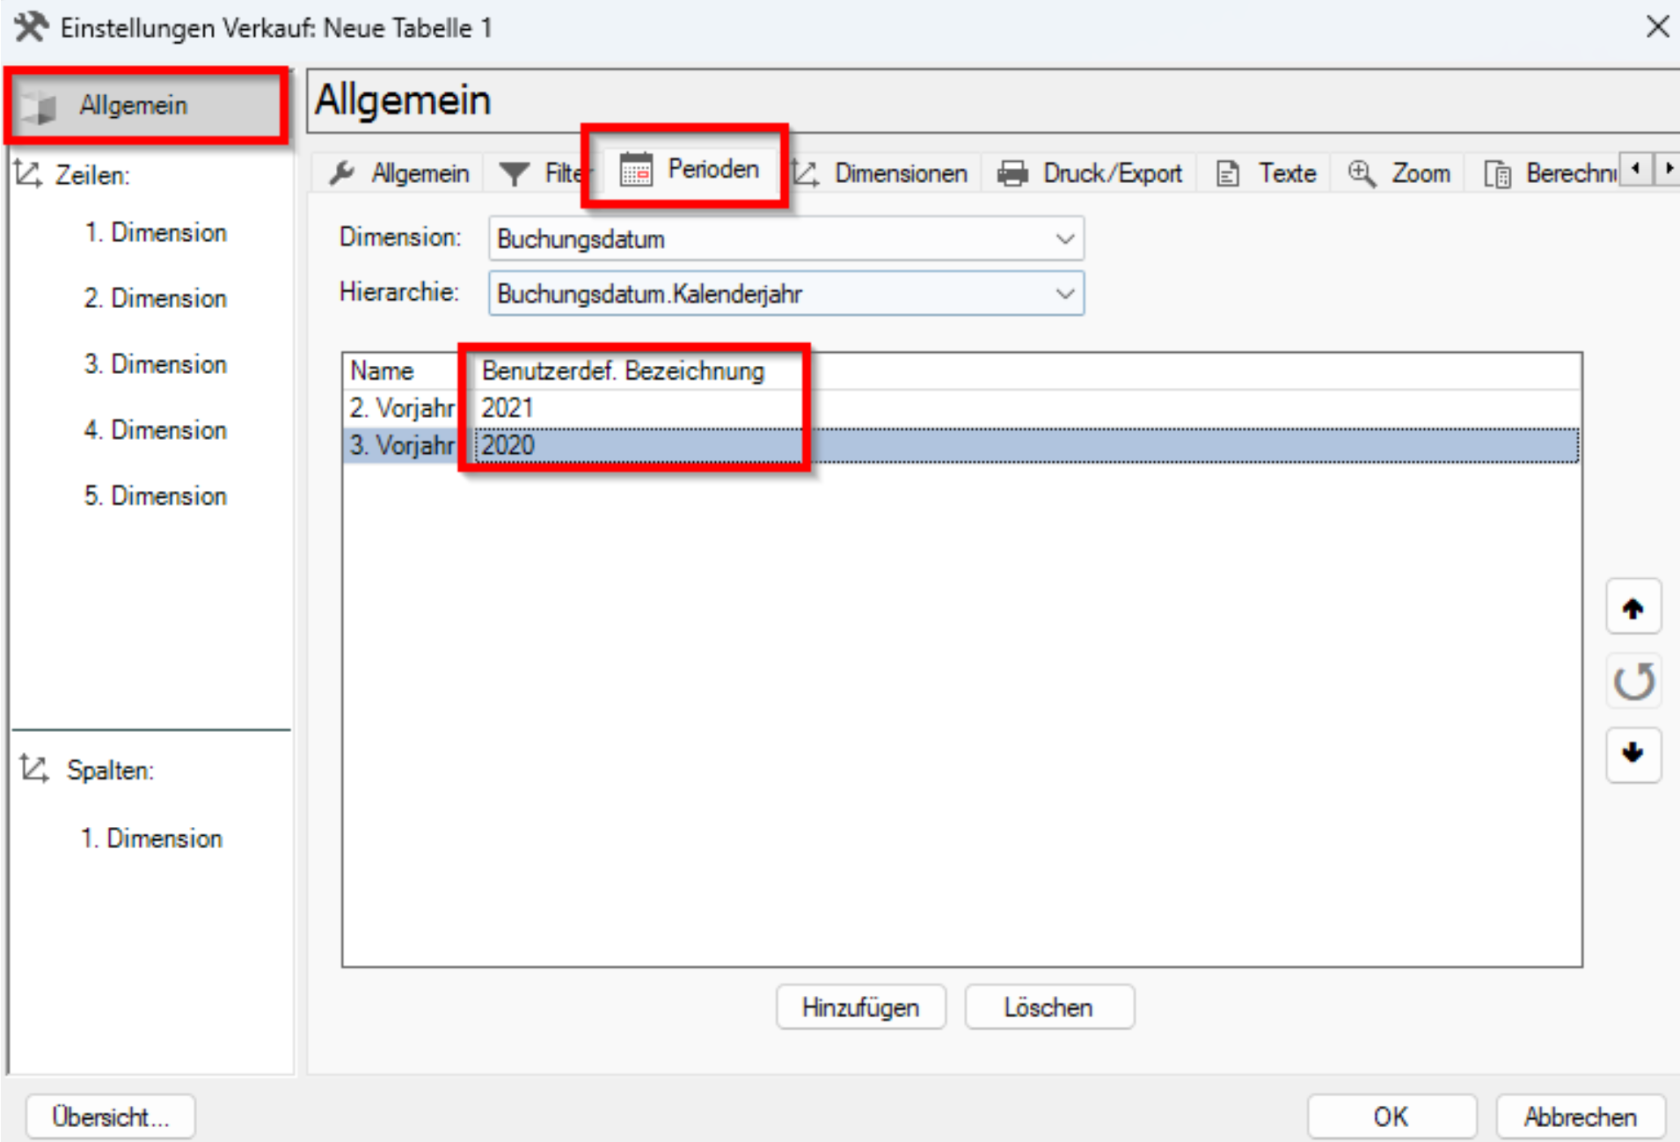Click the Benutzerdef. Bezeichnung column header
Image resolution: width=1680 pixels, height=1142 pixels.
[x=623, y=371]
